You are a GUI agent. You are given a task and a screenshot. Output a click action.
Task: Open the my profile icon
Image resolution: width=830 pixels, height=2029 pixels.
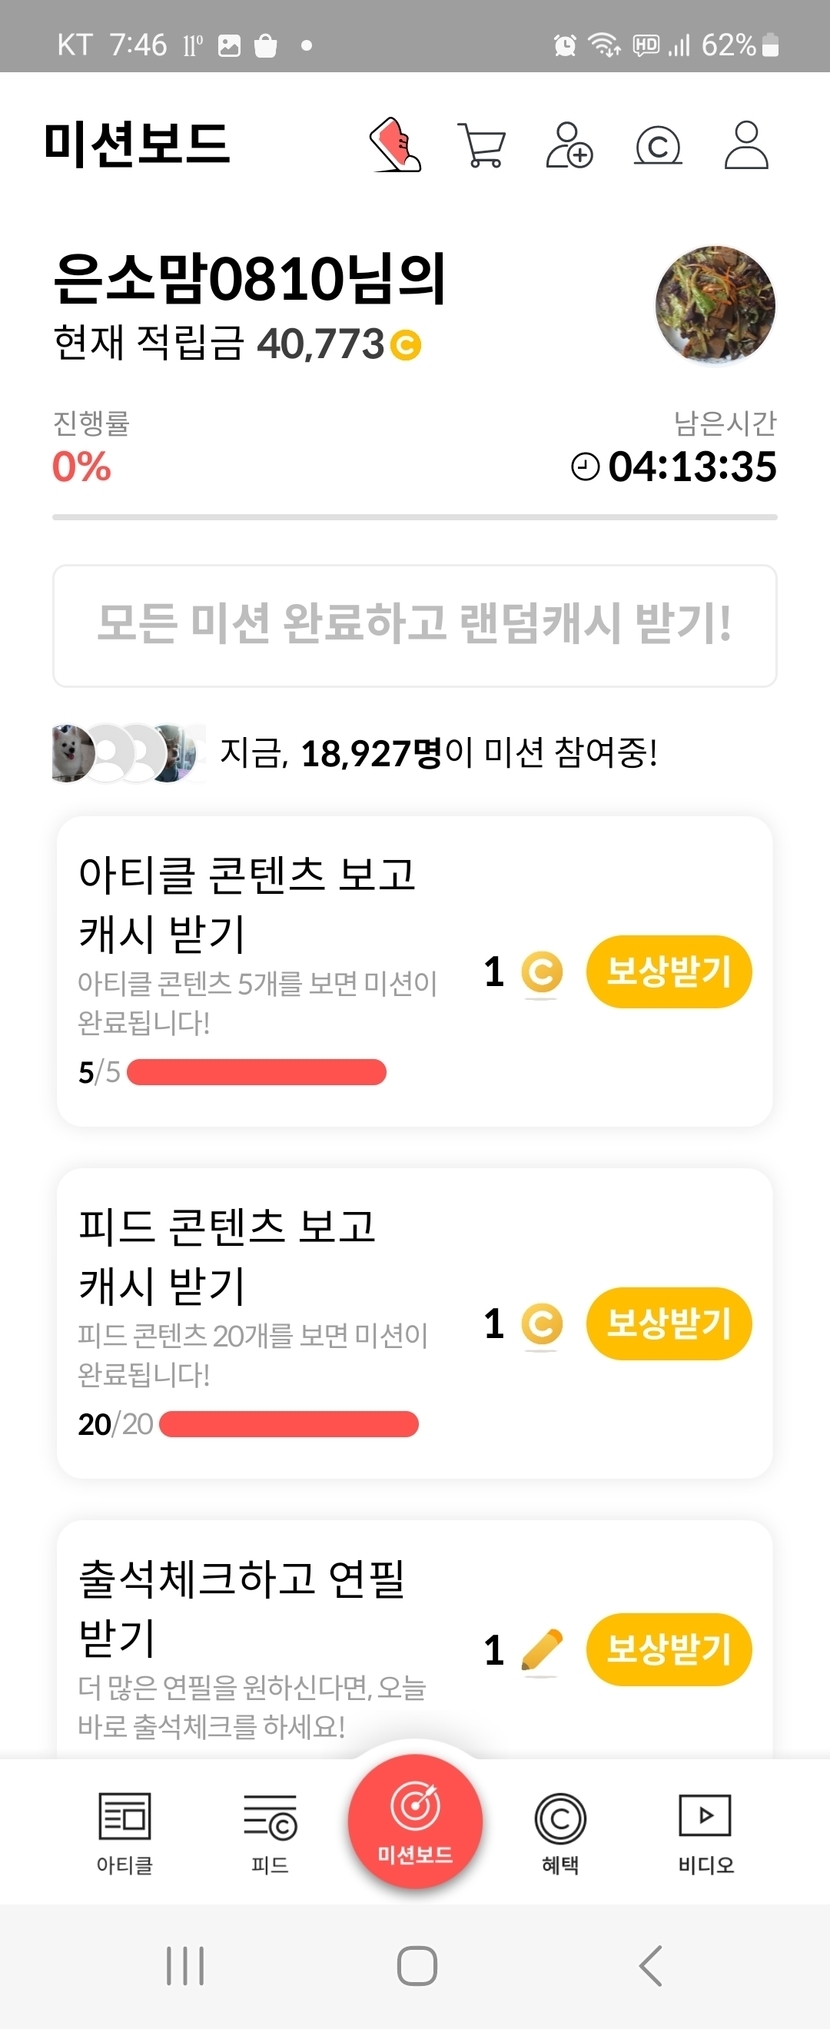point(746,146)
